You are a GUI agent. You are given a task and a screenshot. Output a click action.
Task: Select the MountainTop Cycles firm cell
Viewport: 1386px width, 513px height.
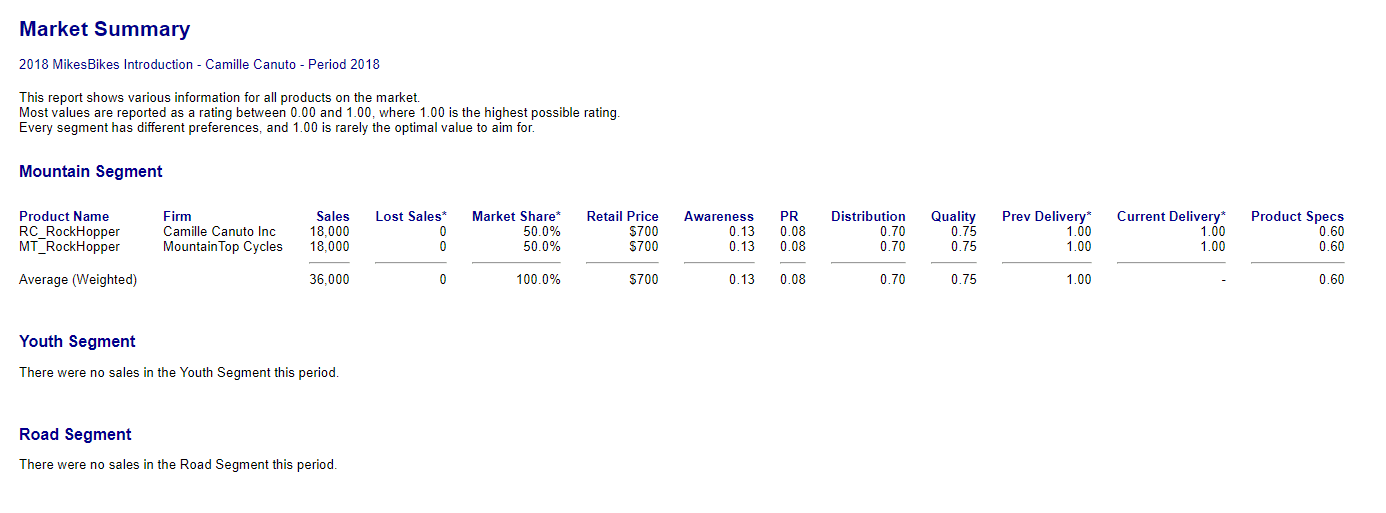pos(223,246)
